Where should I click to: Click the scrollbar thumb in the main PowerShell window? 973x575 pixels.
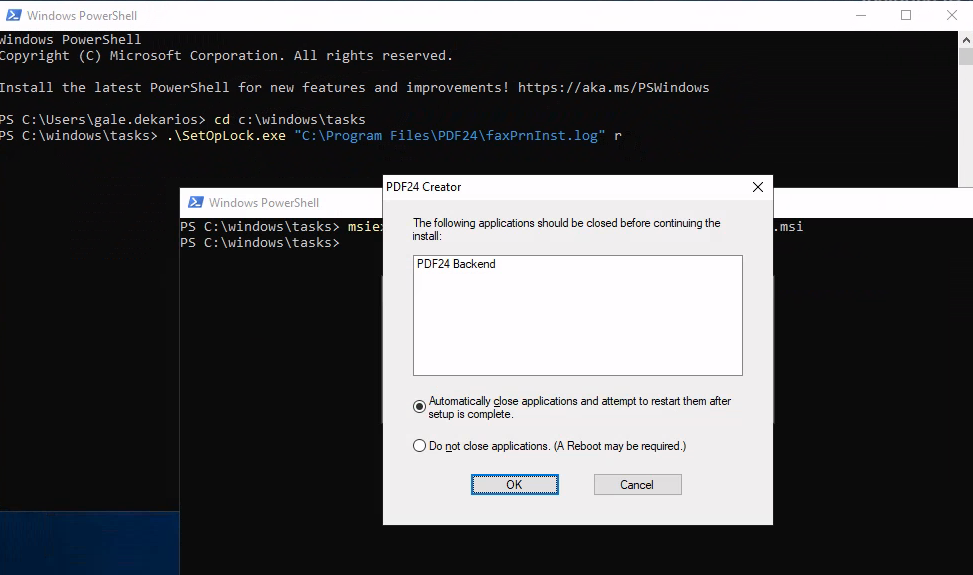(966, 56)
